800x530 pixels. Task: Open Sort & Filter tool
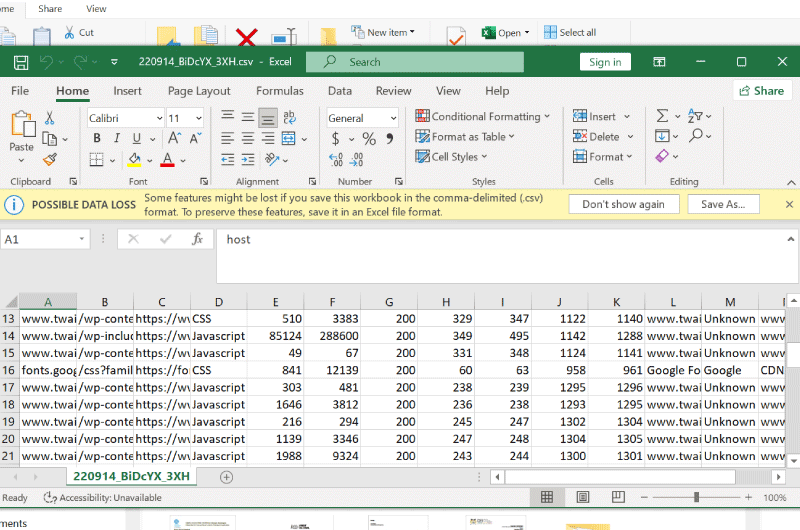pyautogui.click(x=695, y=116)
